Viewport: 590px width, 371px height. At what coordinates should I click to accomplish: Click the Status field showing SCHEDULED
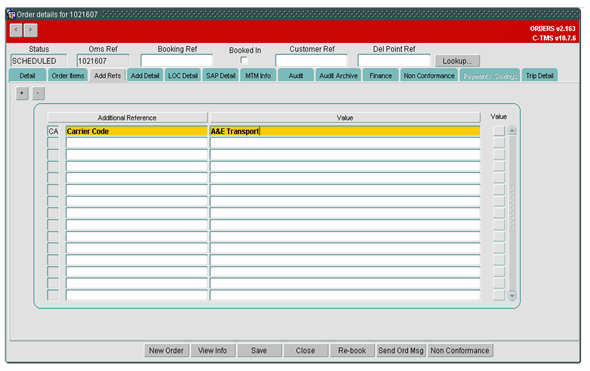(38, 61)
